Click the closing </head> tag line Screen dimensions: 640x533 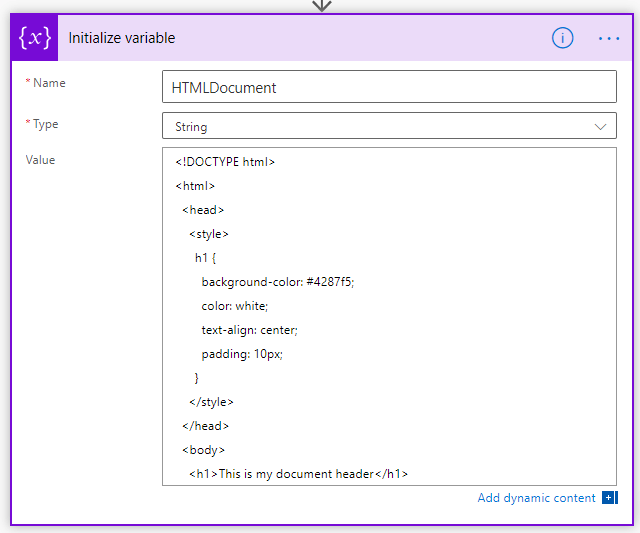coord(205,426)
